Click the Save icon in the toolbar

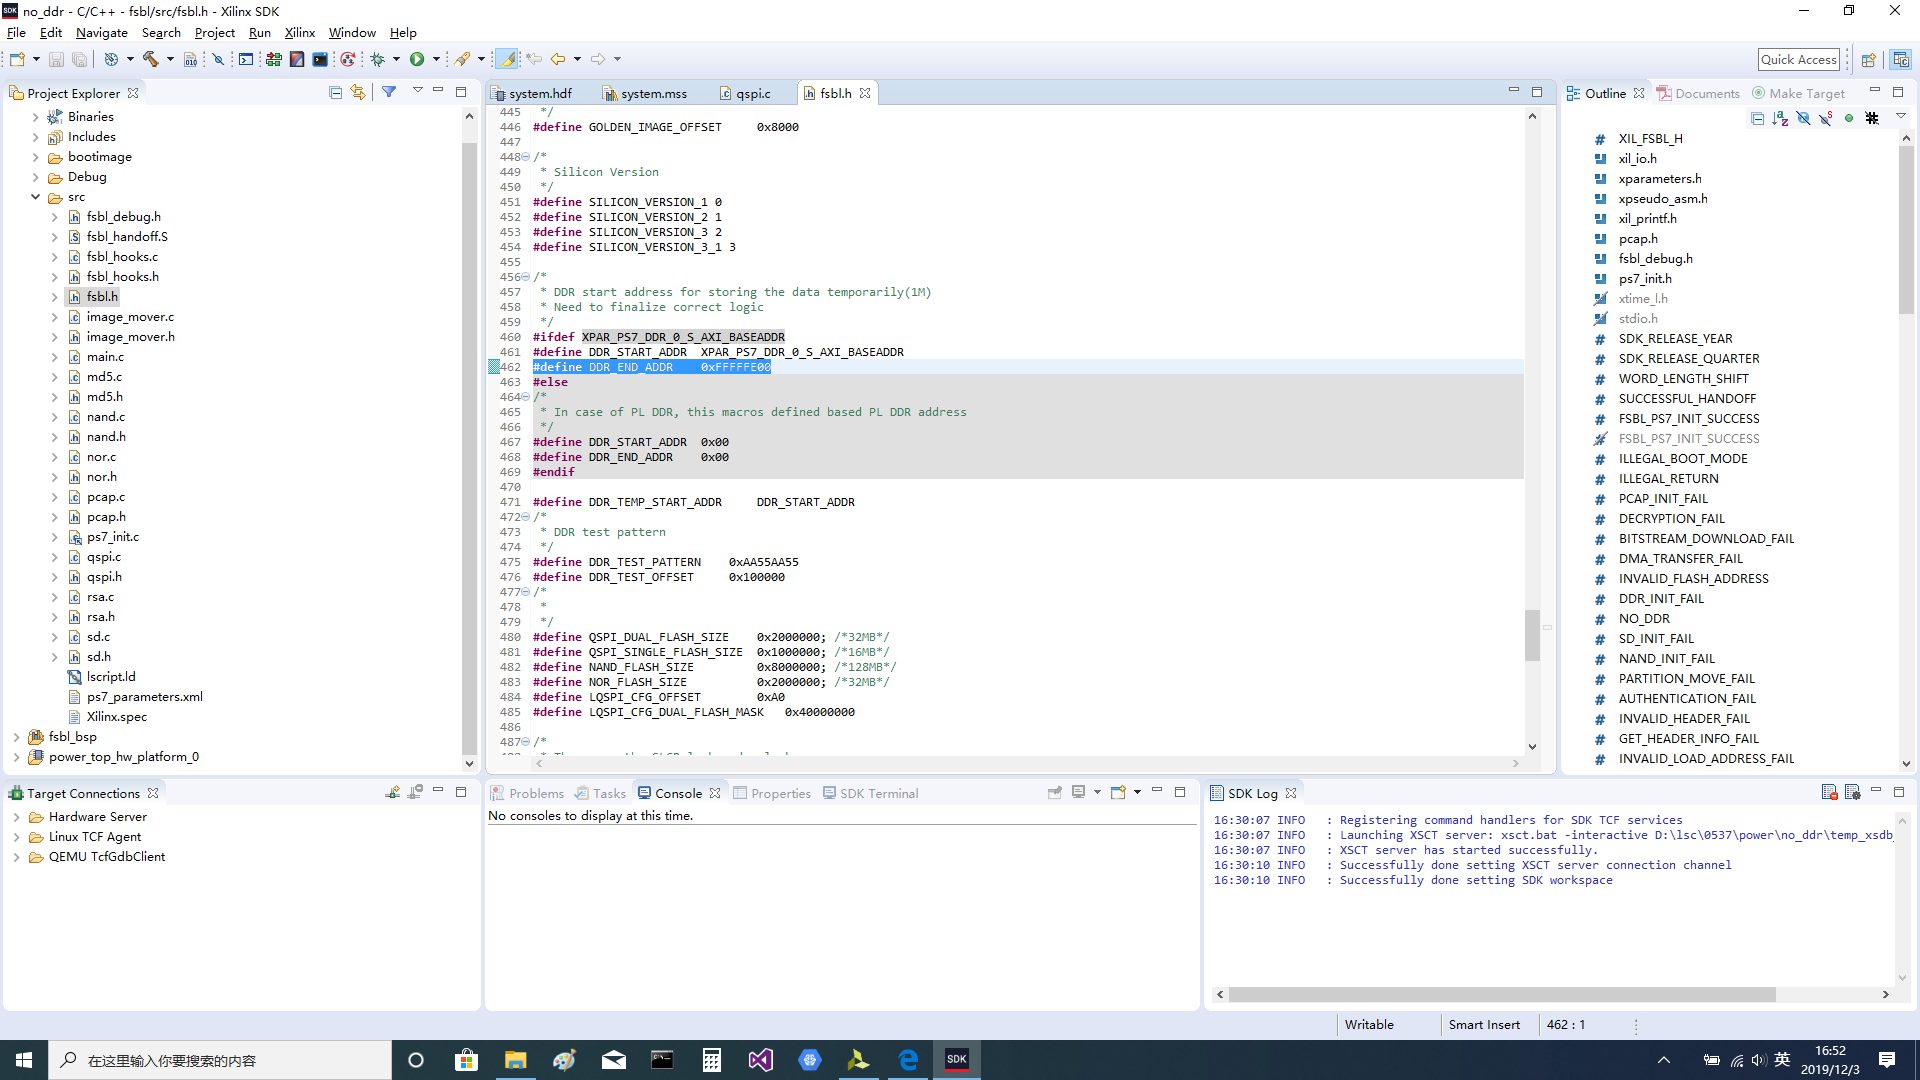(x=56, y=59)
